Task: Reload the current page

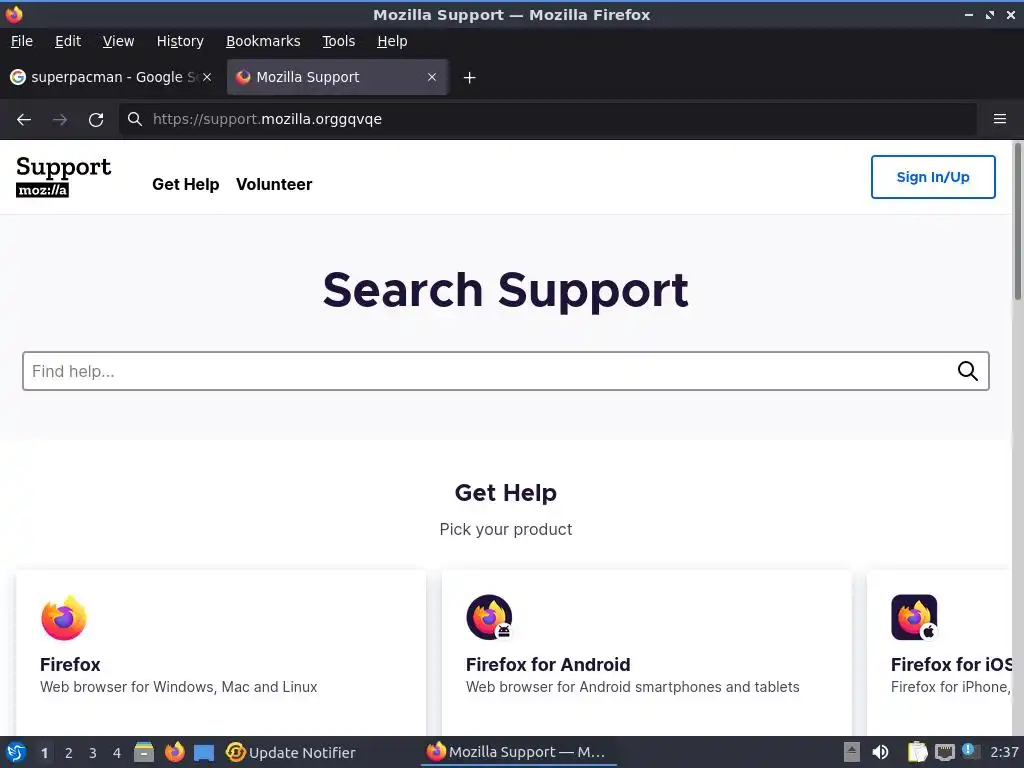Action: tap(96, 120)
